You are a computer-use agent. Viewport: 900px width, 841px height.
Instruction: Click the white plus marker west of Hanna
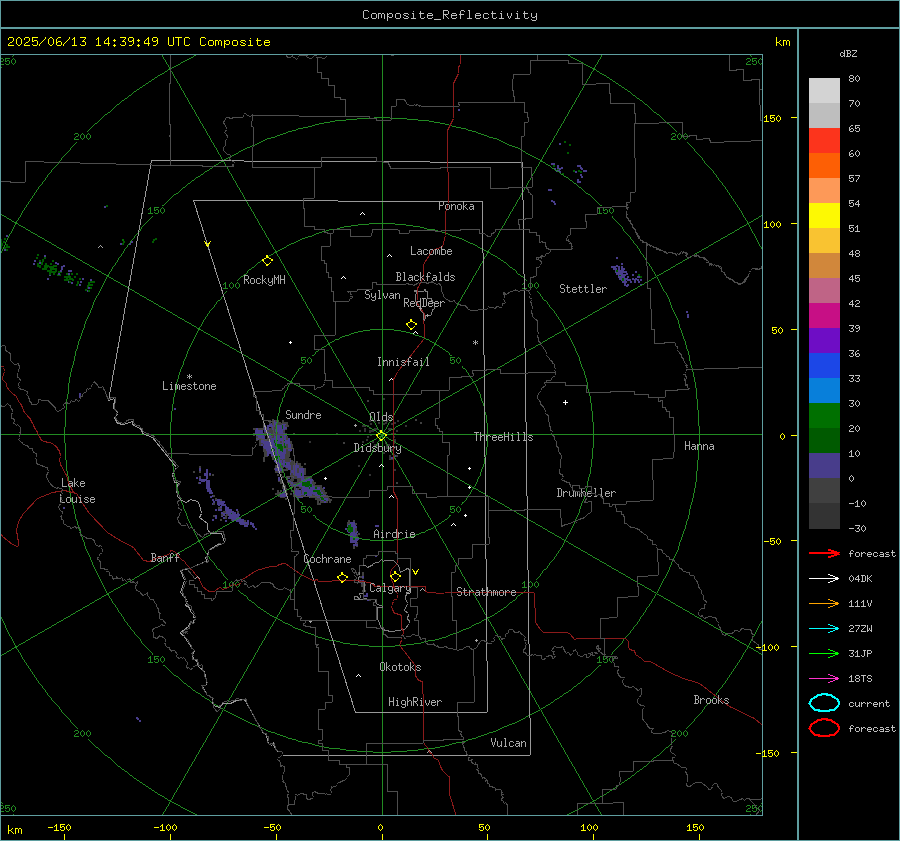coord(565,402)
